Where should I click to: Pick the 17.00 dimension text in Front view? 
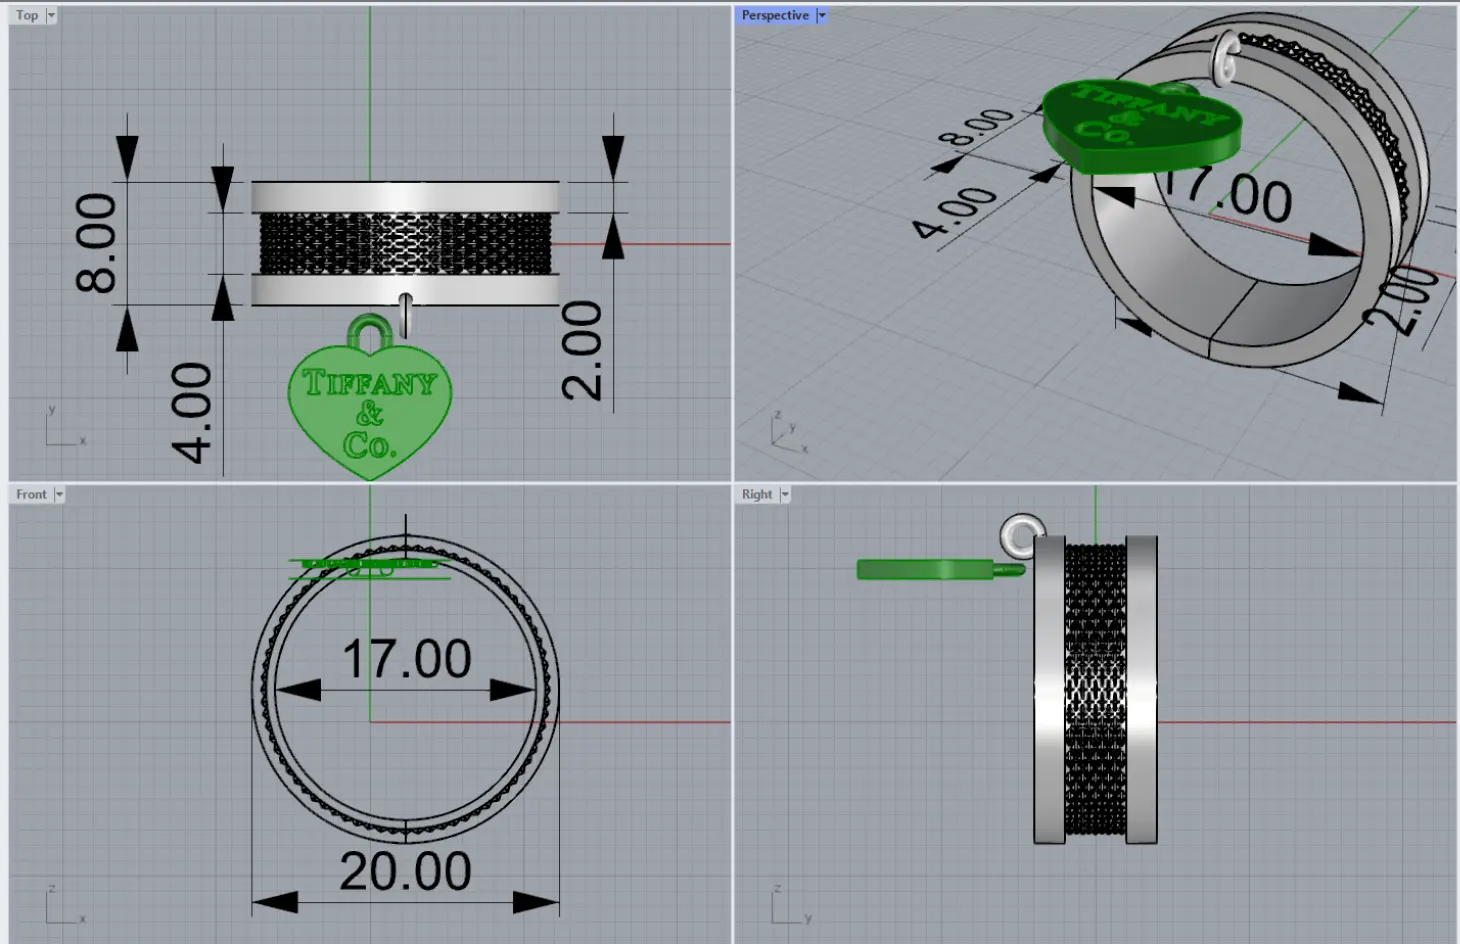406,660
